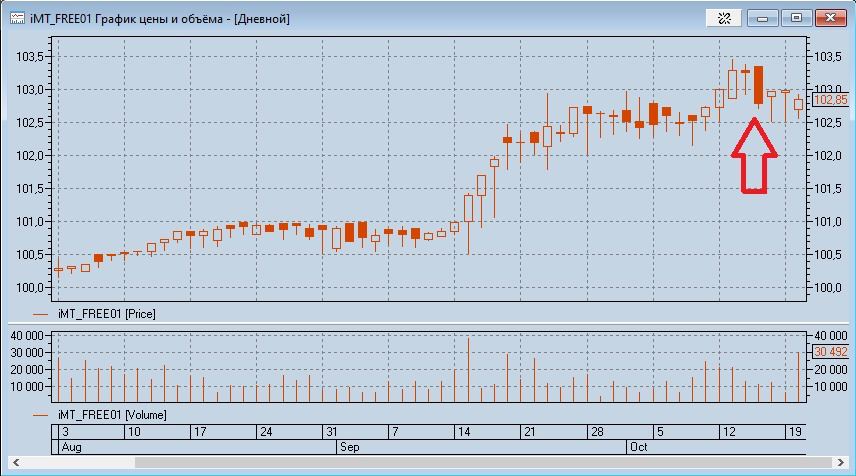Open the chart settings tools button
The height and width of the screenshot is (476, 856).
724,18
